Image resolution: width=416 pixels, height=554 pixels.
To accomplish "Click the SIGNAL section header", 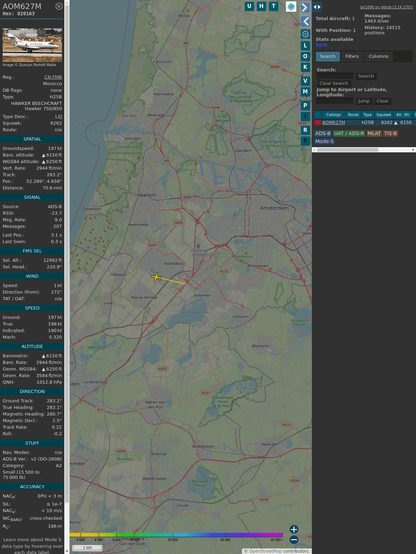I will click(x=32, y=197).
